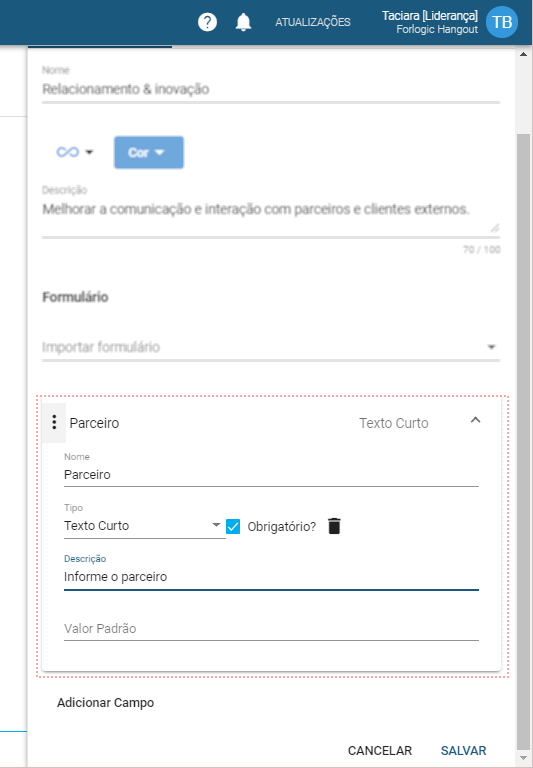Click the field Nome input containing Parceiro
Viewport: 533px width, 768px height.
[x=271, y=475]
